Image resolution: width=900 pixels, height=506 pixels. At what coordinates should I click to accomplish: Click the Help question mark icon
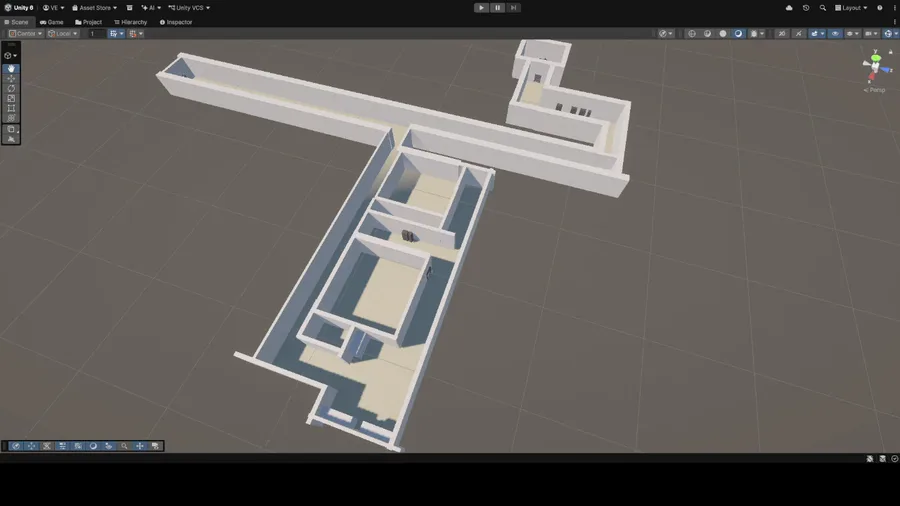[879, 7]
